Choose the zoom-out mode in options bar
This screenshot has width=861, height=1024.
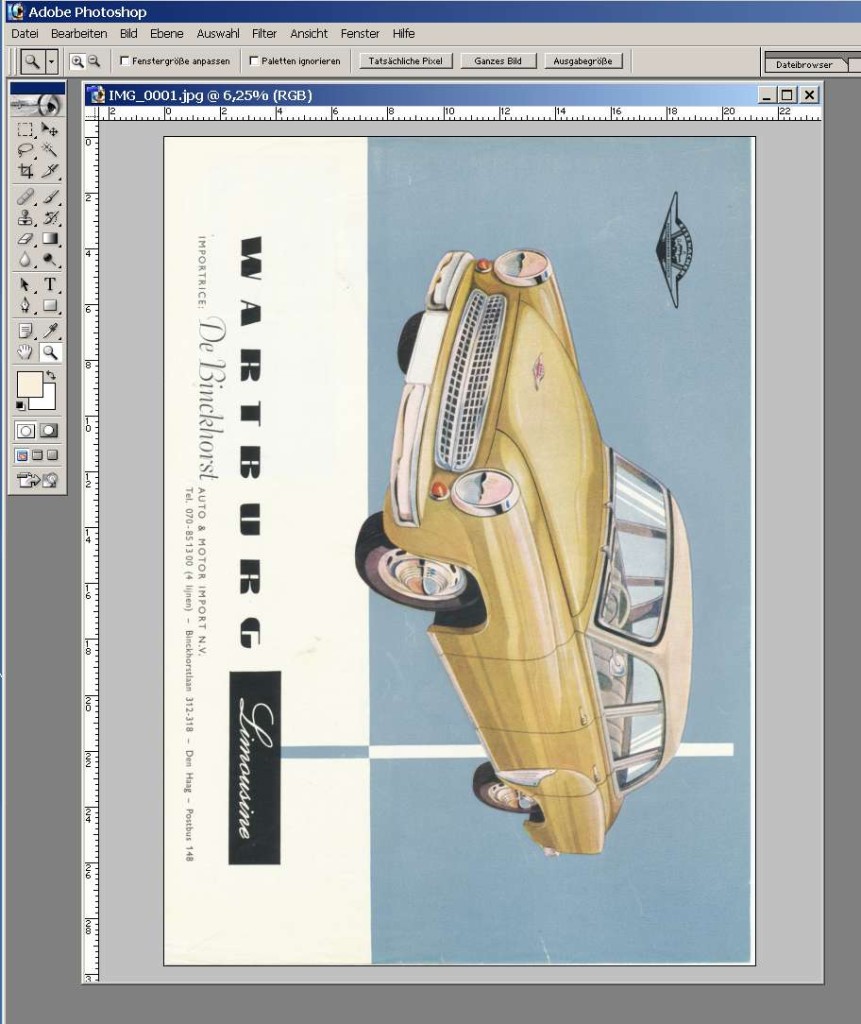click(94, 61)
